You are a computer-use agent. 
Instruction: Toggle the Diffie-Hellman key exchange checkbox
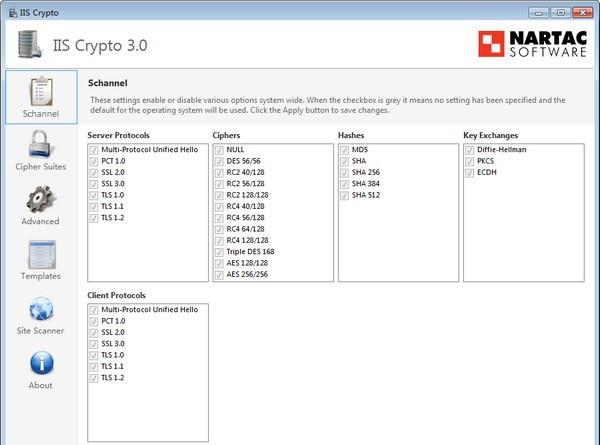[470, 150]
